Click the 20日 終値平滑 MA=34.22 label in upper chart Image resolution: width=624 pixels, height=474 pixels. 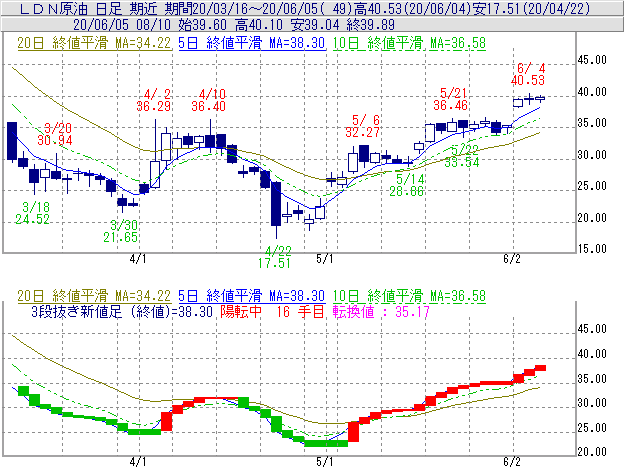tap(94, 43)
